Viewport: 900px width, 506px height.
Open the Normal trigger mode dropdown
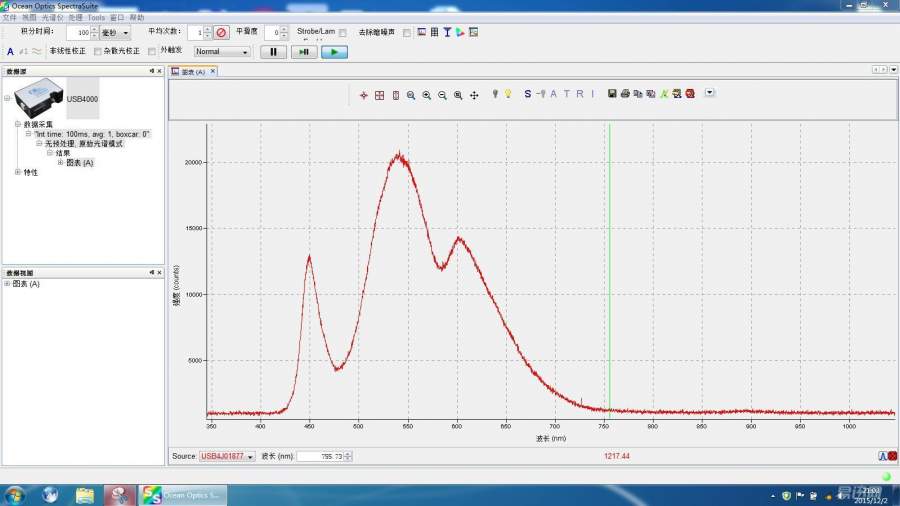pyautogui.click(x=222, y=51)
